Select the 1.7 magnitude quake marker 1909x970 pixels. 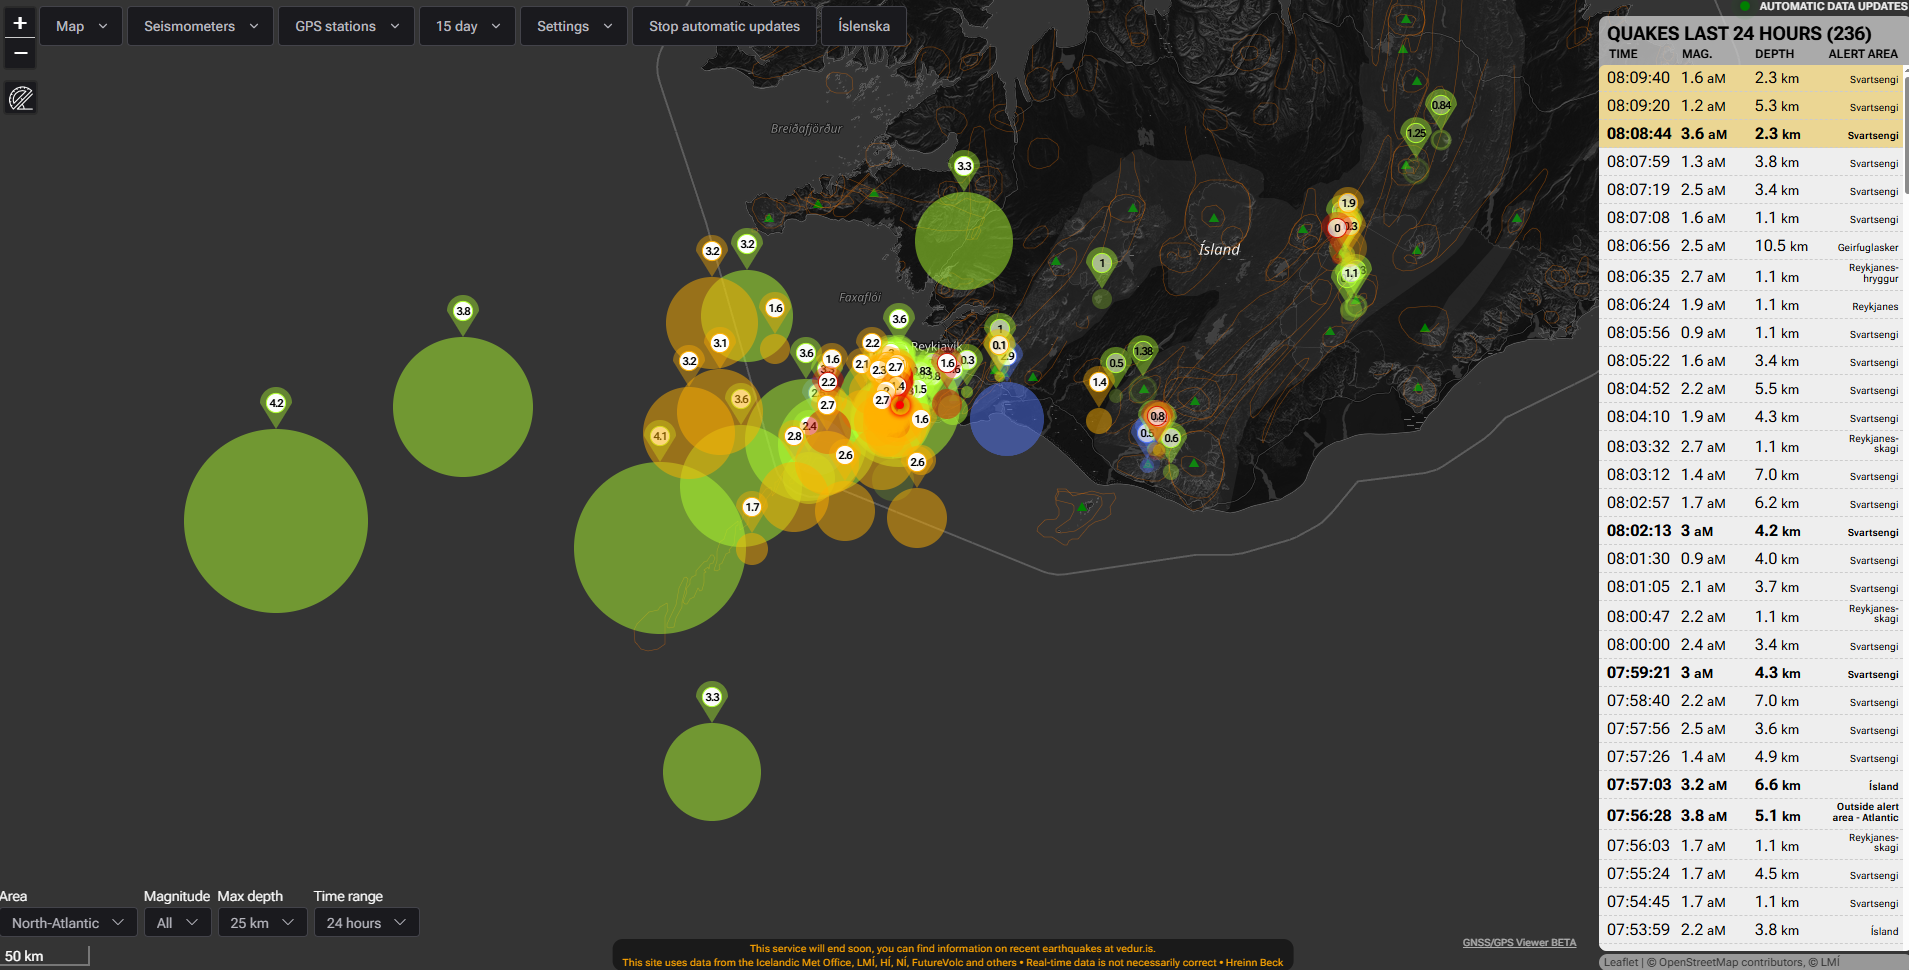751,509
